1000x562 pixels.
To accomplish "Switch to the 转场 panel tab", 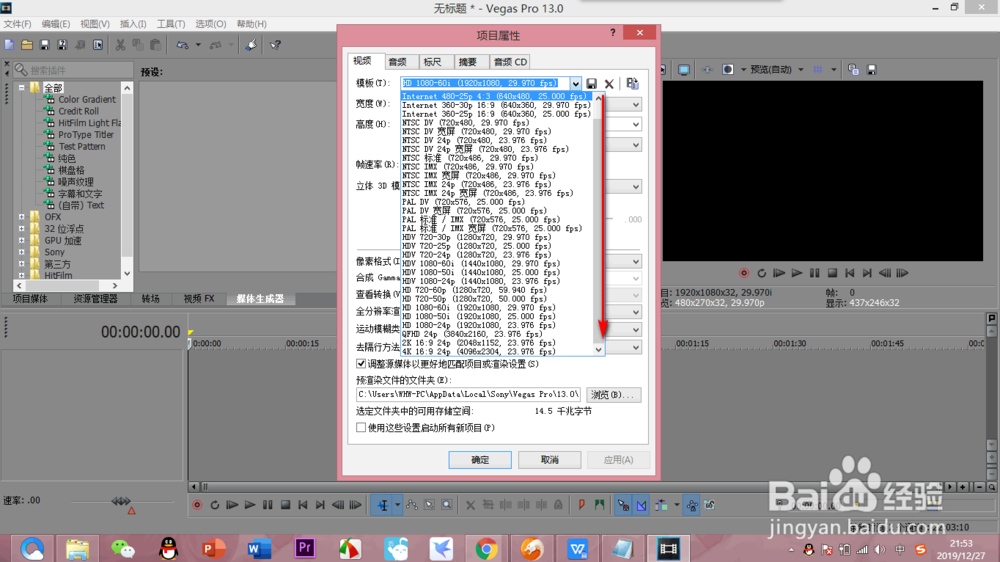I will [151, 299].
